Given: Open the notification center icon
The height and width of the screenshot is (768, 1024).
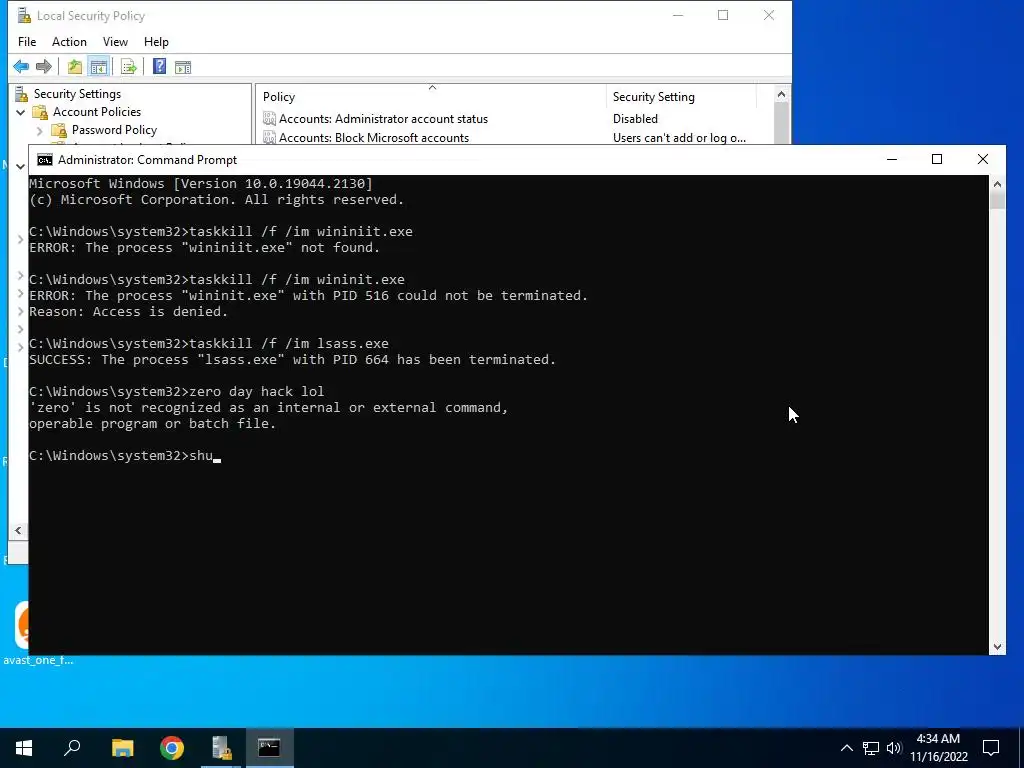Looking at the screenshot, I should pyautogui.click(x=991, y=748).
